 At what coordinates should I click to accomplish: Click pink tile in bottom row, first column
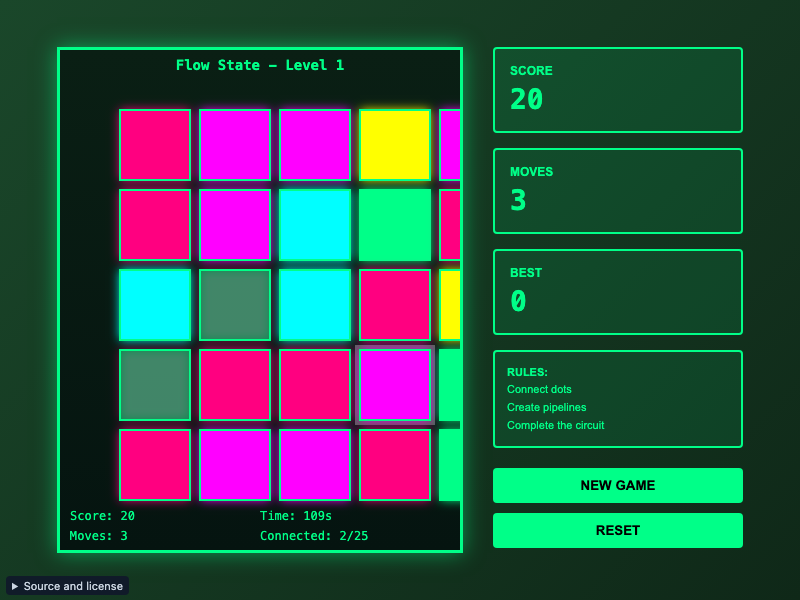155,465
